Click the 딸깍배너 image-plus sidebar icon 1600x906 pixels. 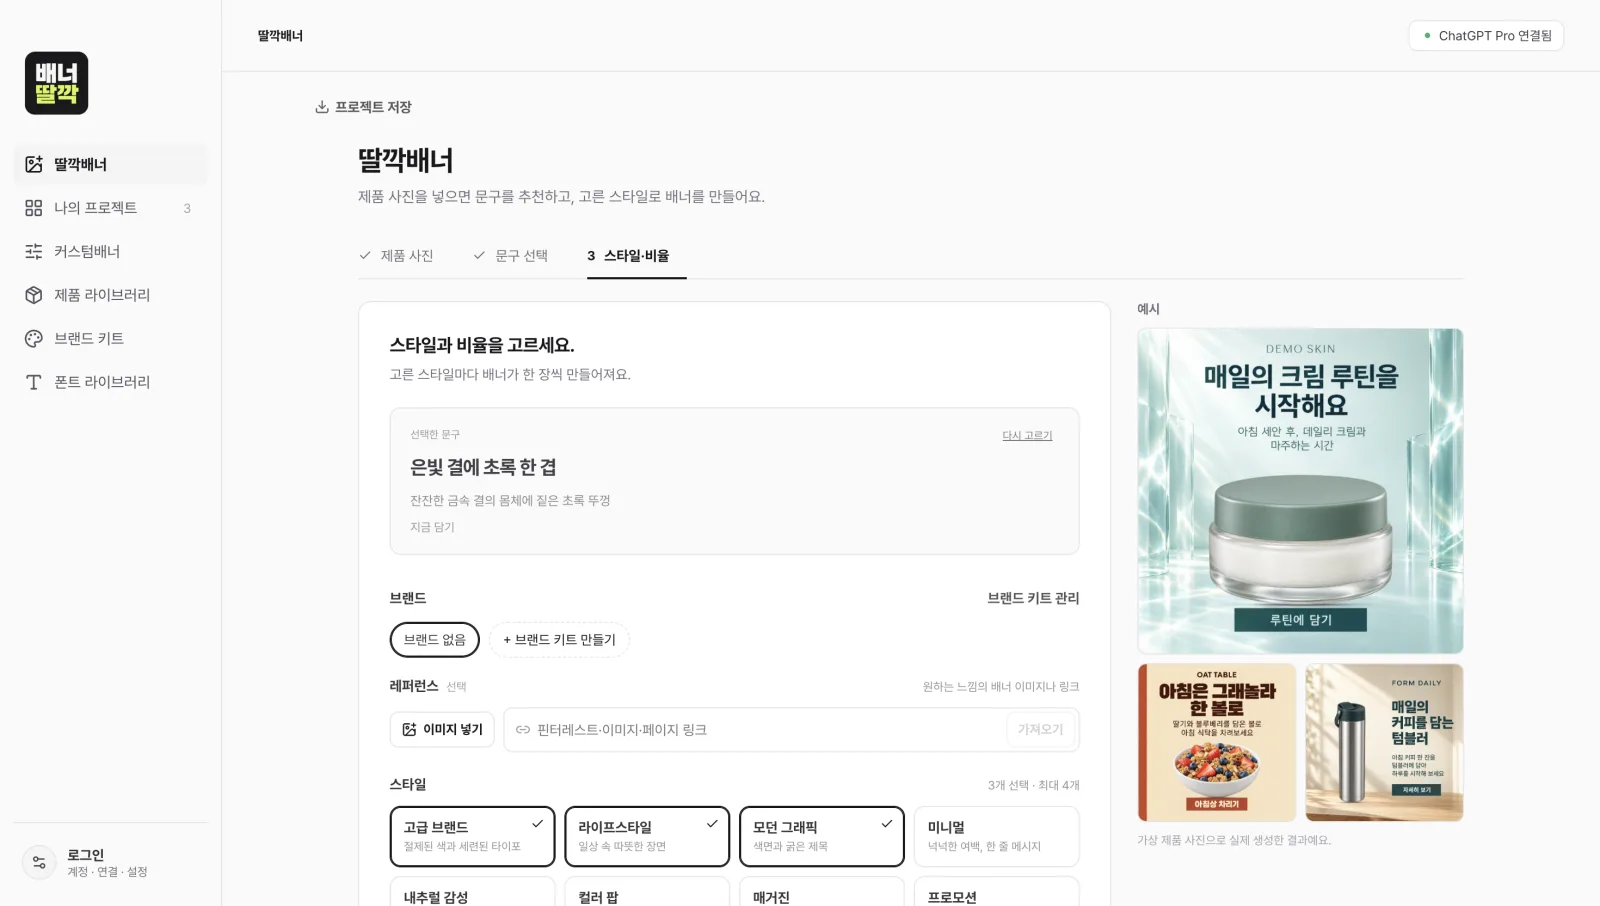[x=34, y=164]
